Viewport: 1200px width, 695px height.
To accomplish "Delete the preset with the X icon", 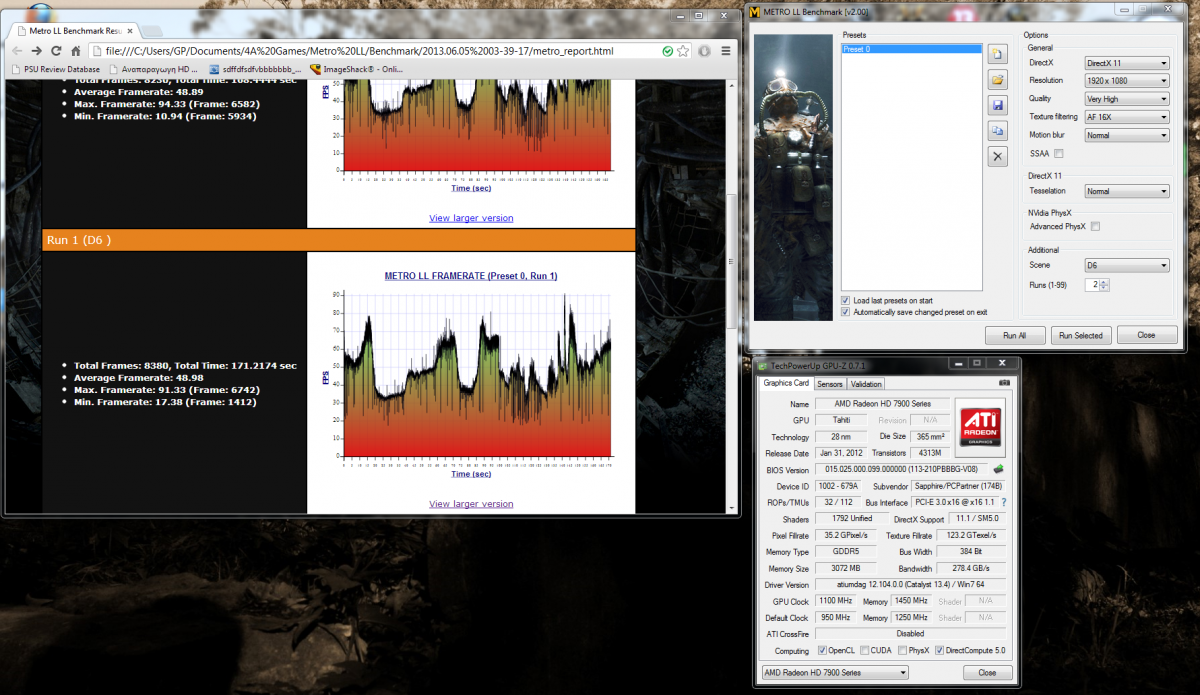I will point(997,157).
